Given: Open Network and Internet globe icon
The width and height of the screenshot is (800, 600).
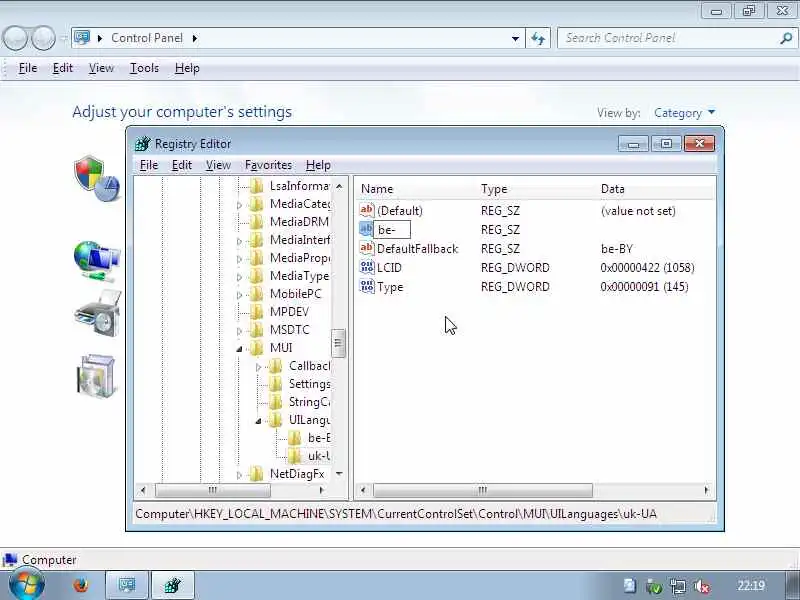Looking at the screenshot, I should click(96, 261).
